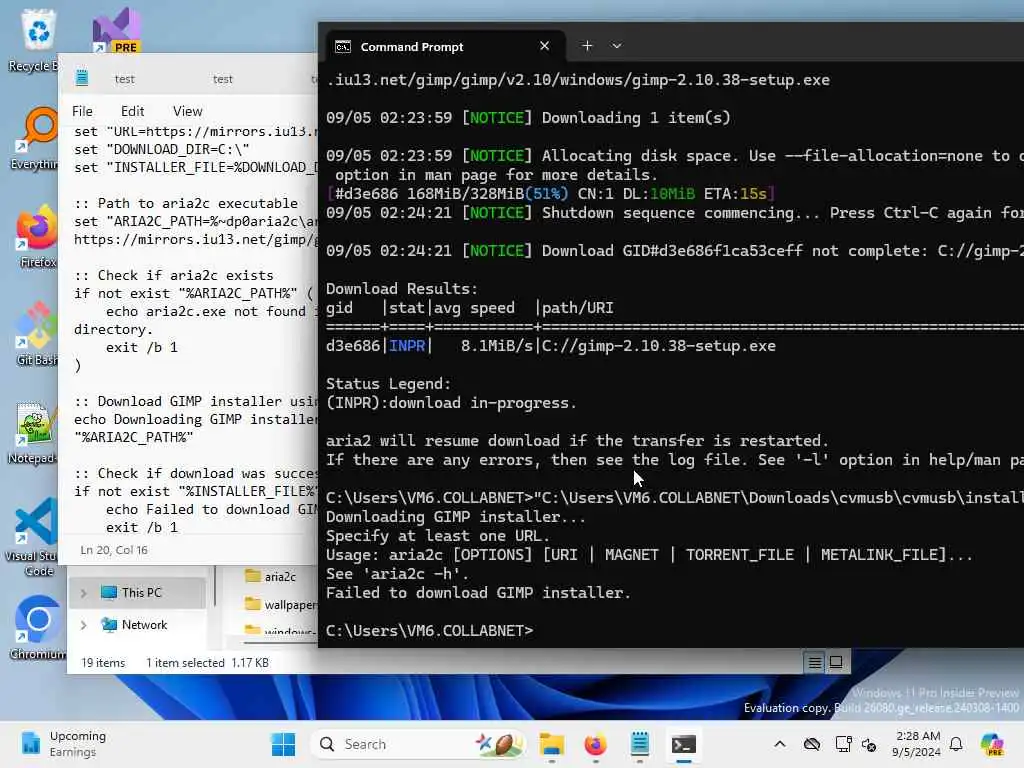Viewport: 1024px width, 768px height.
Task: Open the View menu in Notepad
Action: click(x=187, y=111)
